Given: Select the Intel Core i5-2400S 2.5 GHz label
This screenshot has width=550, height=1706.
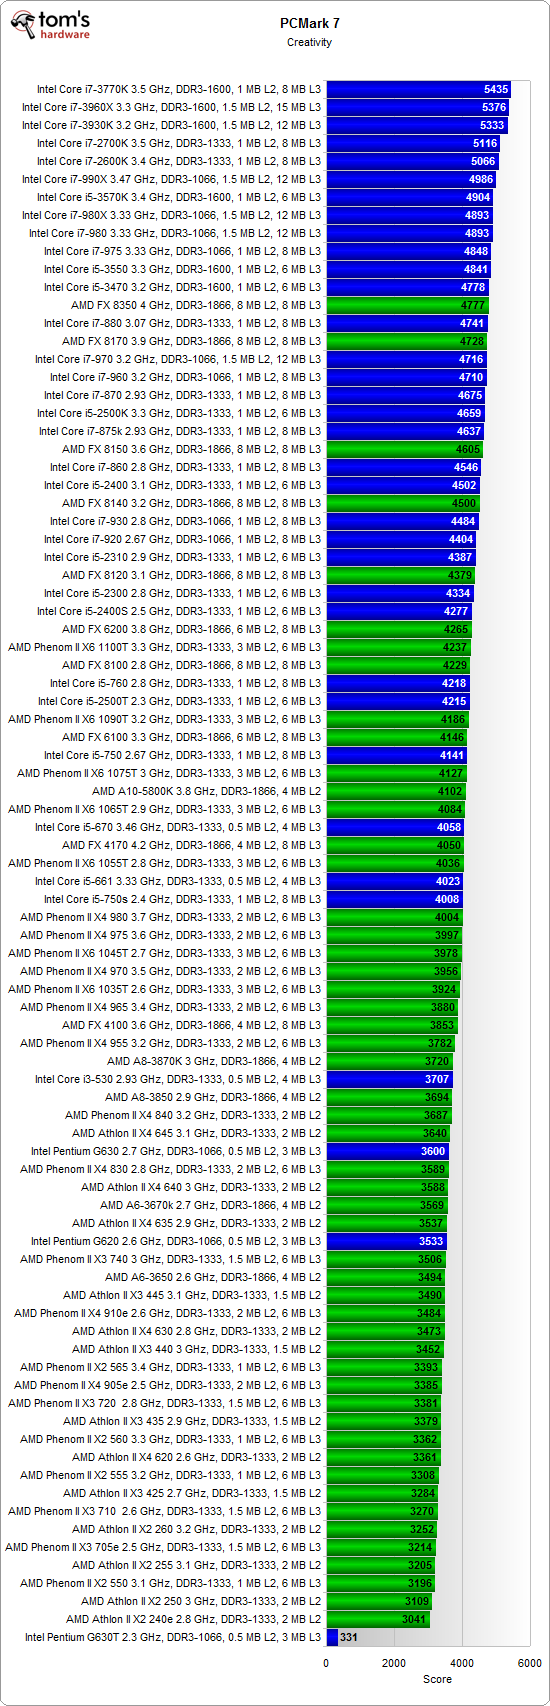Looking at the screenshot, I should 179,611.
